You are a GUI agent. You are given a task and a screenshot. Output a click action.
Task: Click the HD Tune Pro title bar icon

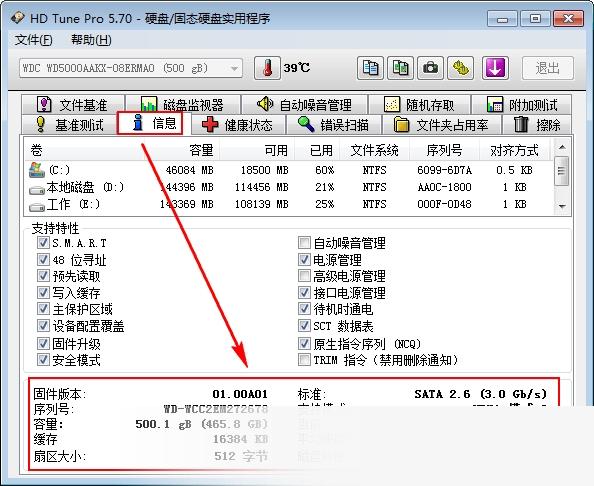(x=18, y=18)
